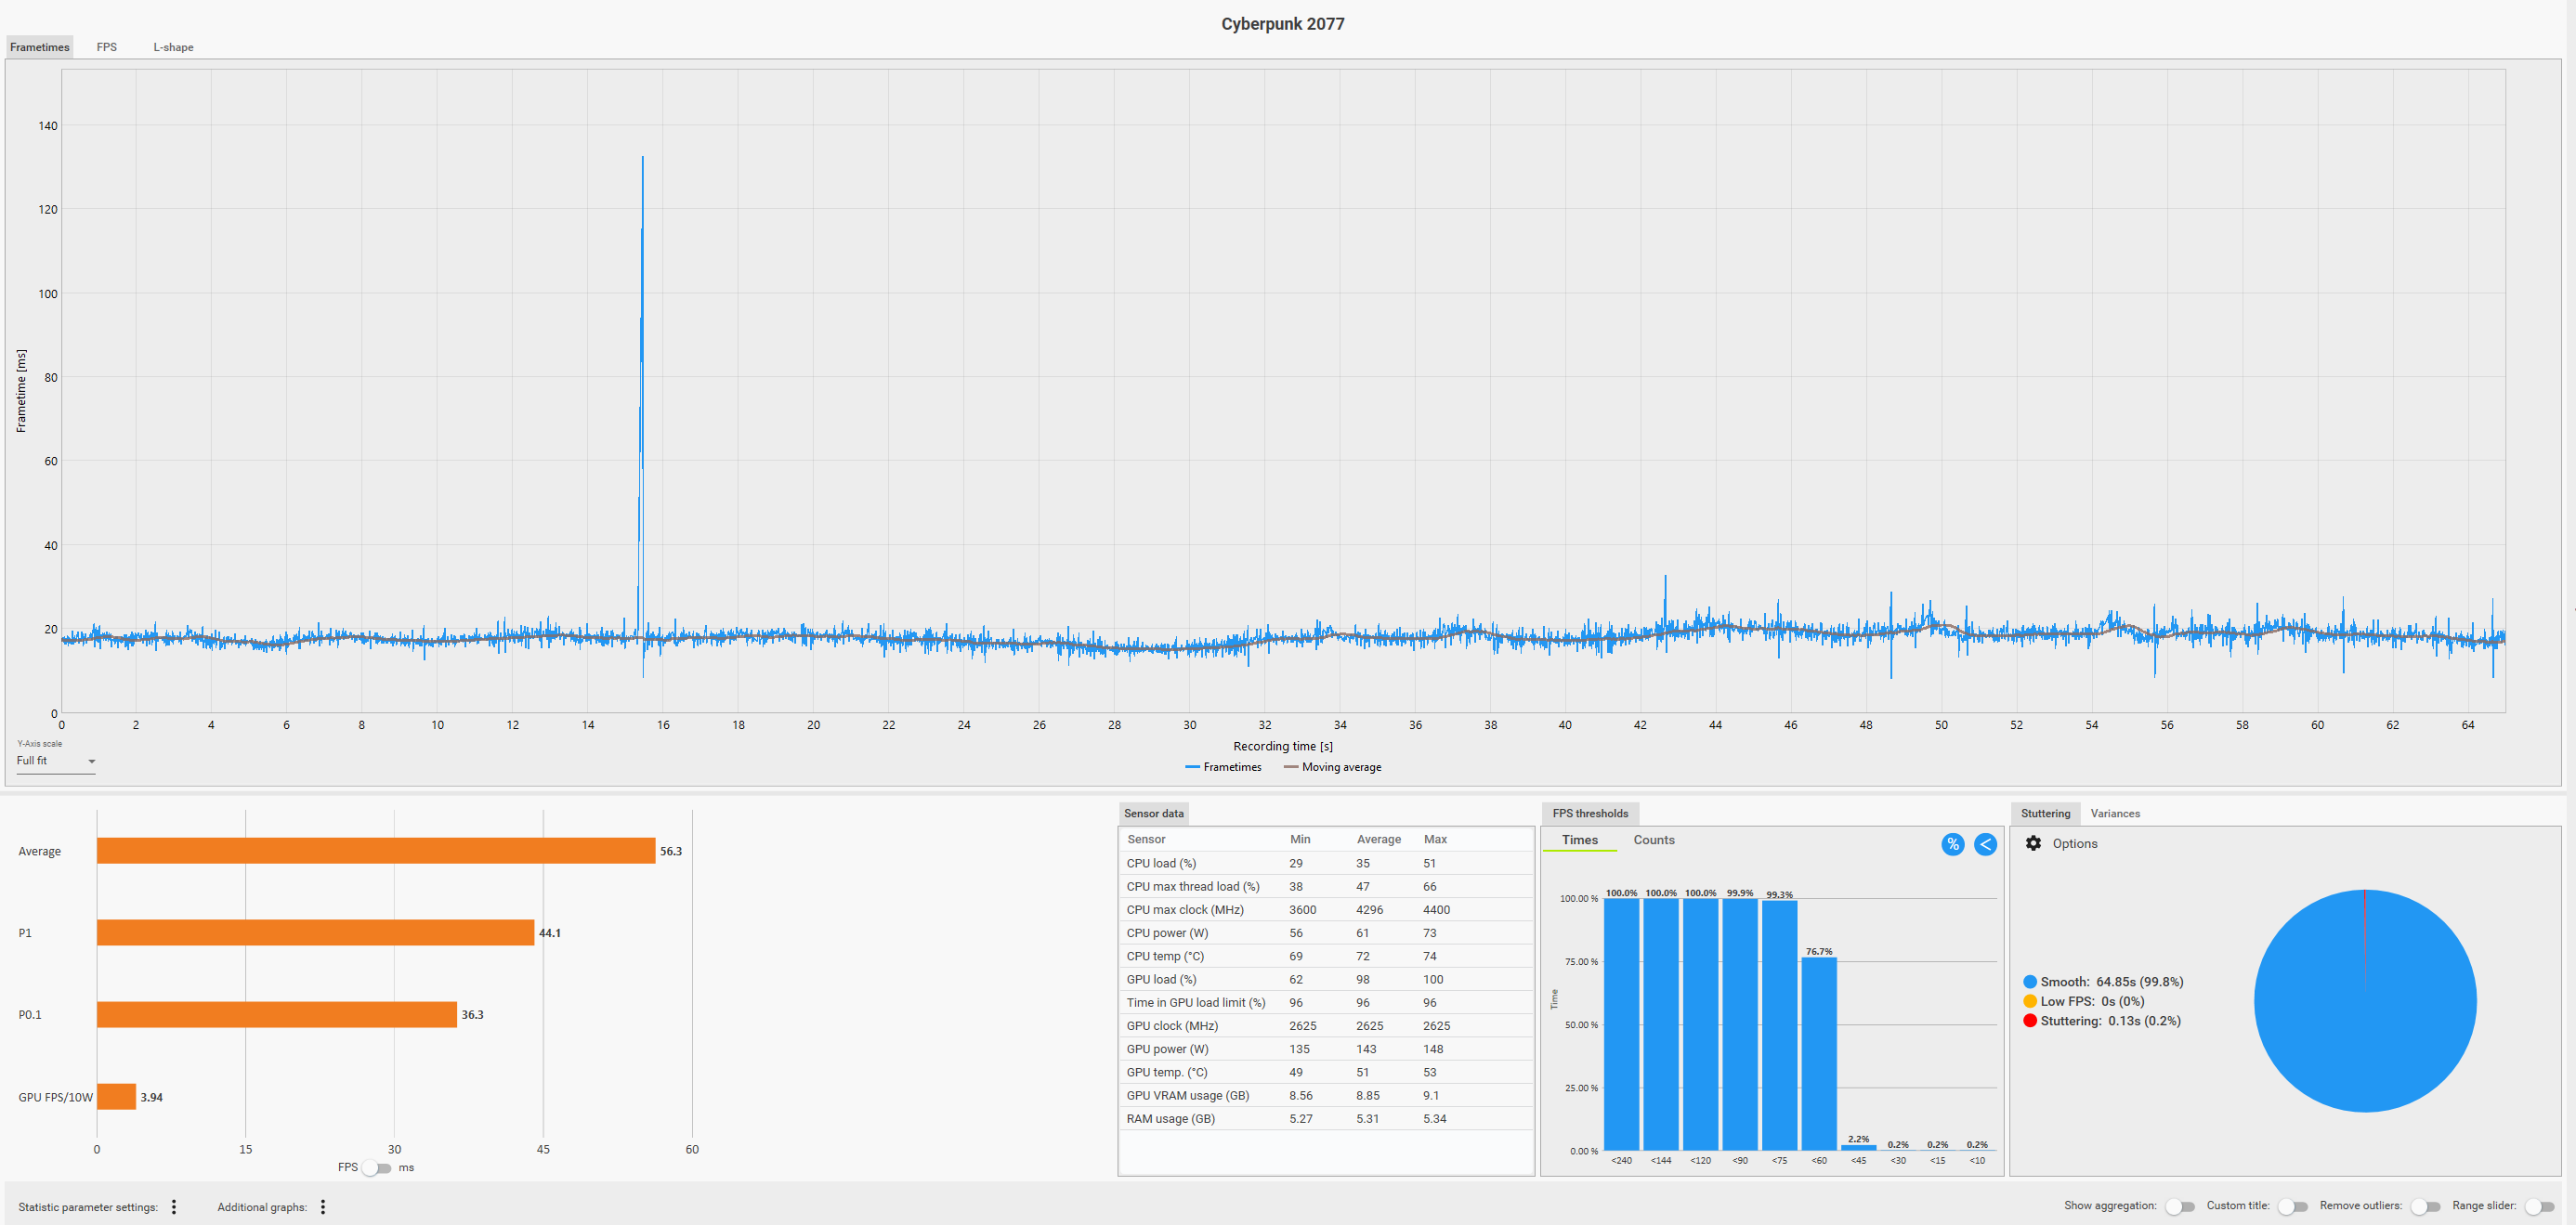Click the Average column header in sensor table
Viewport: 2576px width, 1225px height.
coord(1378,839)
